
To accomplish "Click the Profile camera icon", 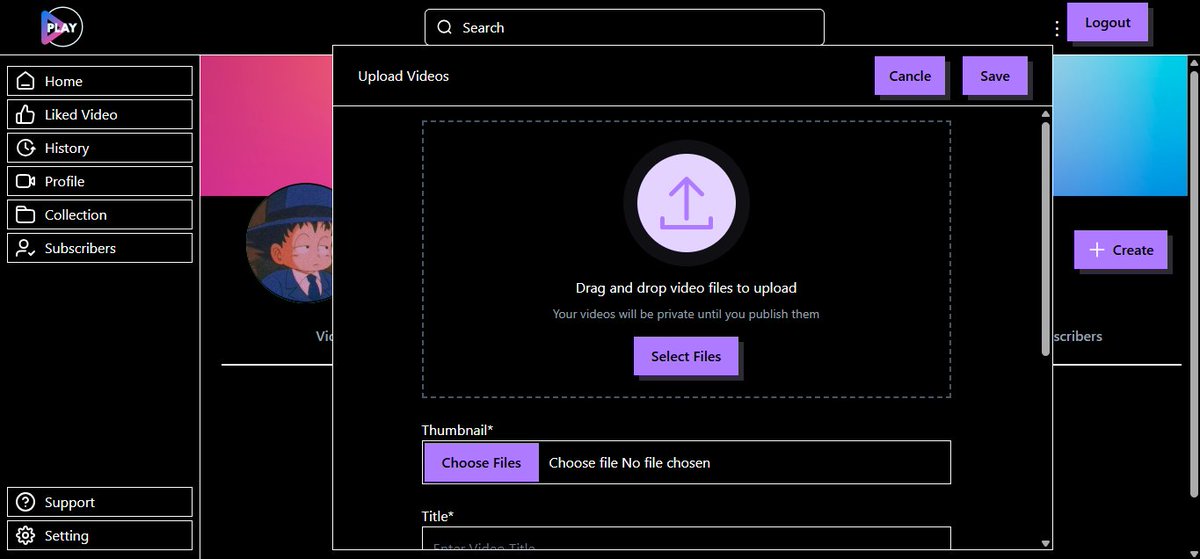I will pyautogui.click(x=26, y=181).
